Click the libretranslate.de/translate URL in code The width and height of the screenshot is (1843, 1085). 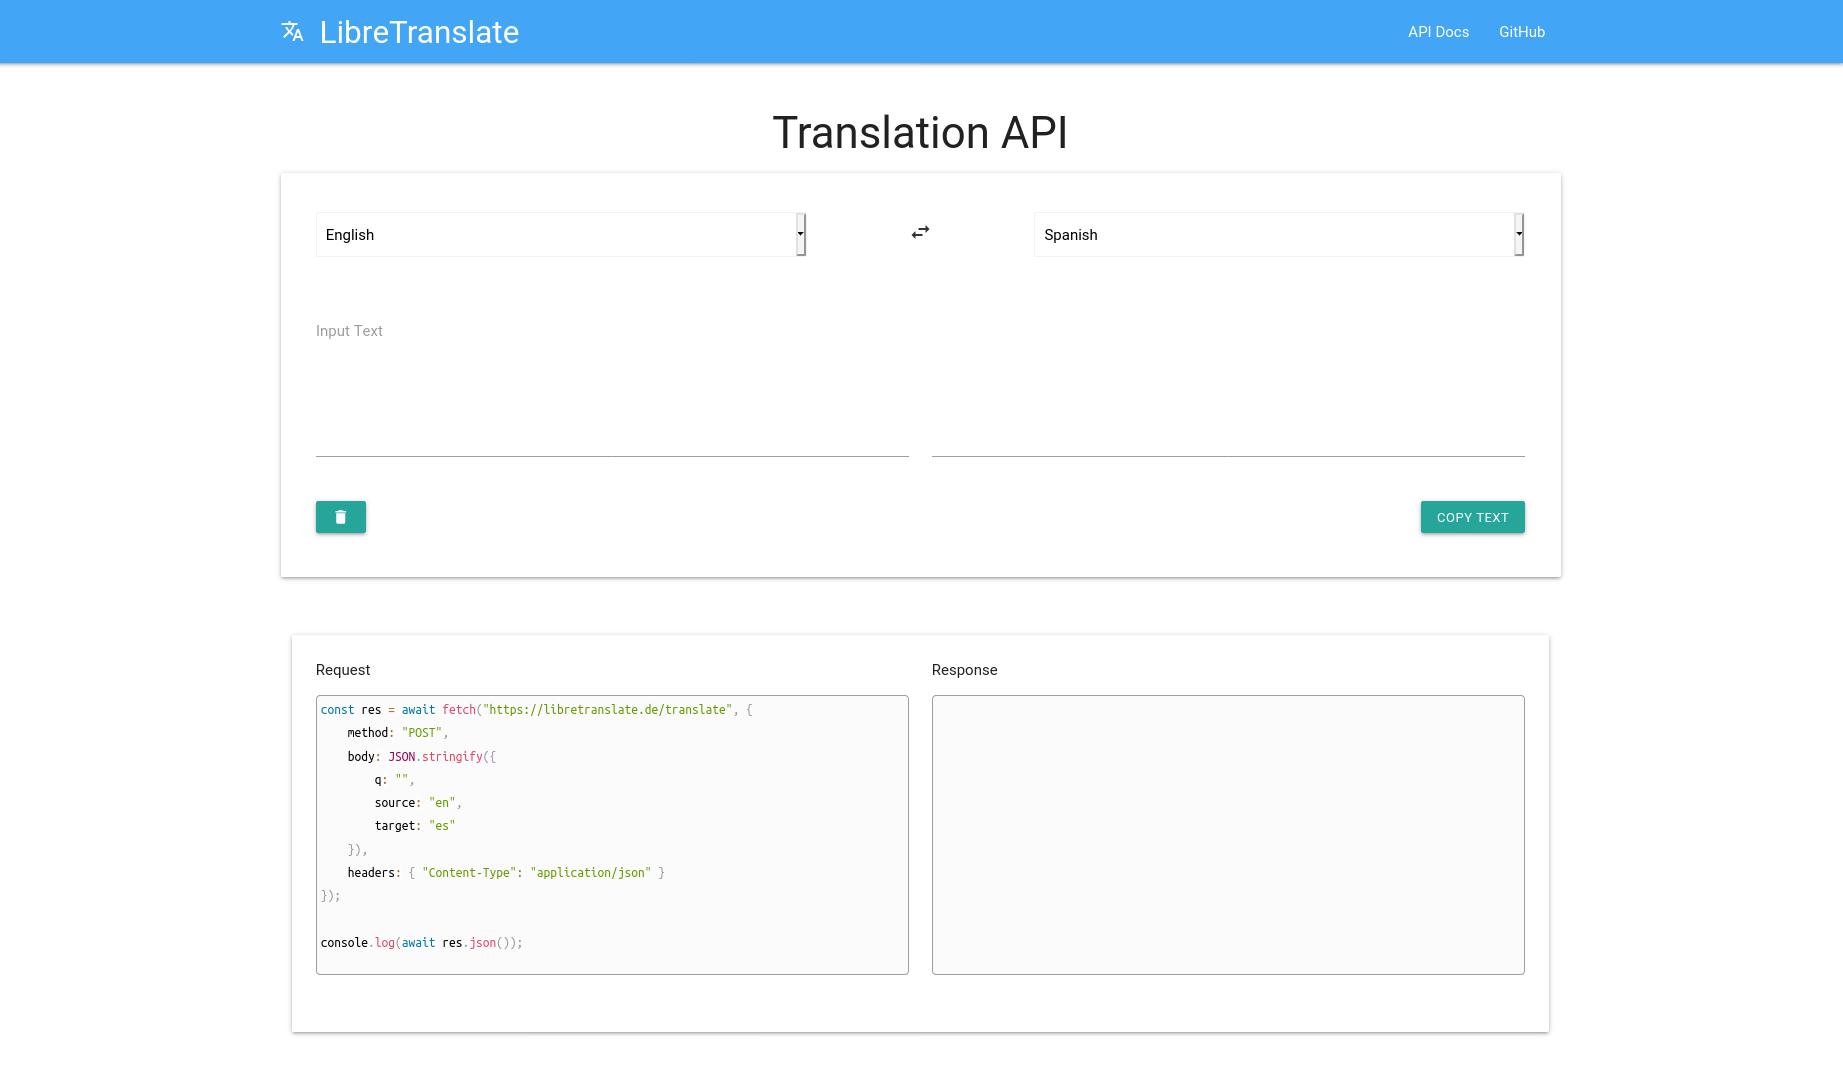607,710
